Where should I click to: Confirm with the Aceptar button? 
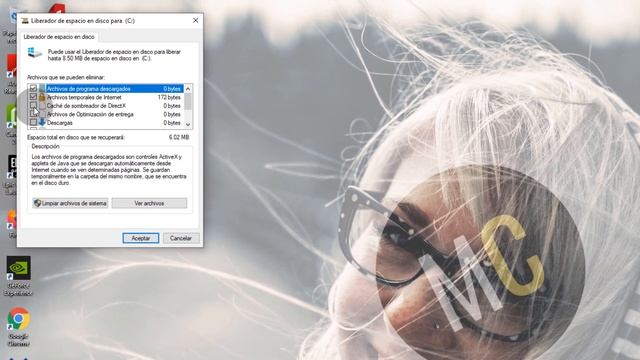click(x=141, y=238)
